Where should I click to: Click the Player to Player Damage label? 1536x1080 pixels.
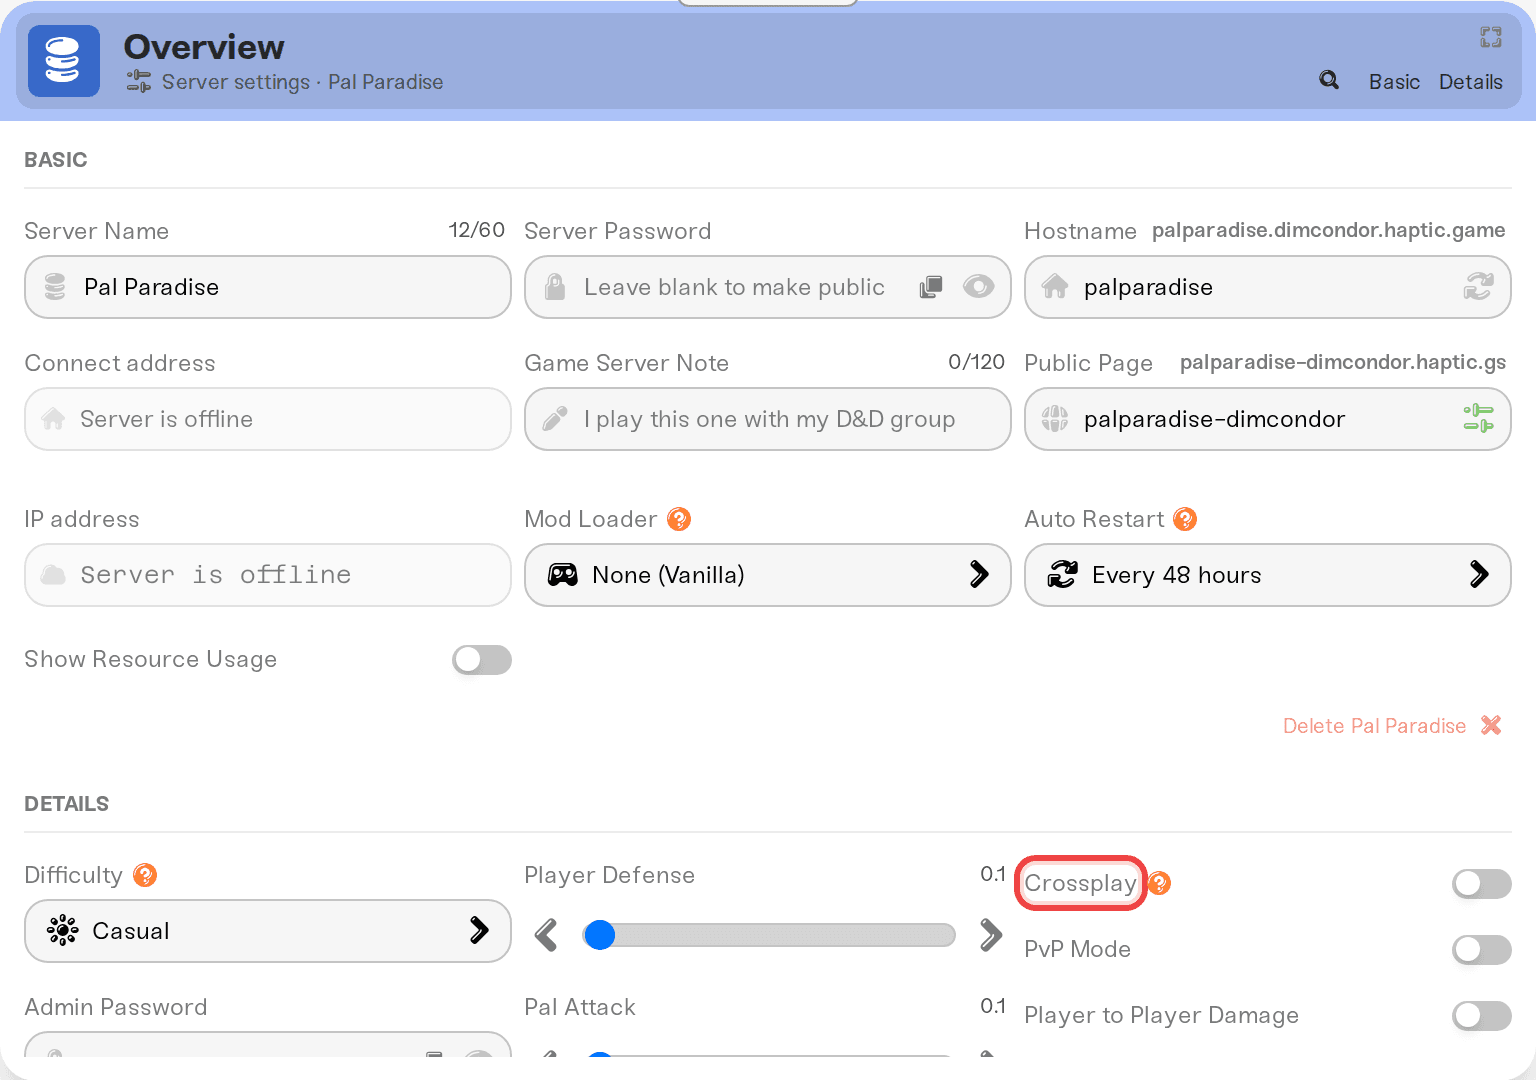1161,1015
